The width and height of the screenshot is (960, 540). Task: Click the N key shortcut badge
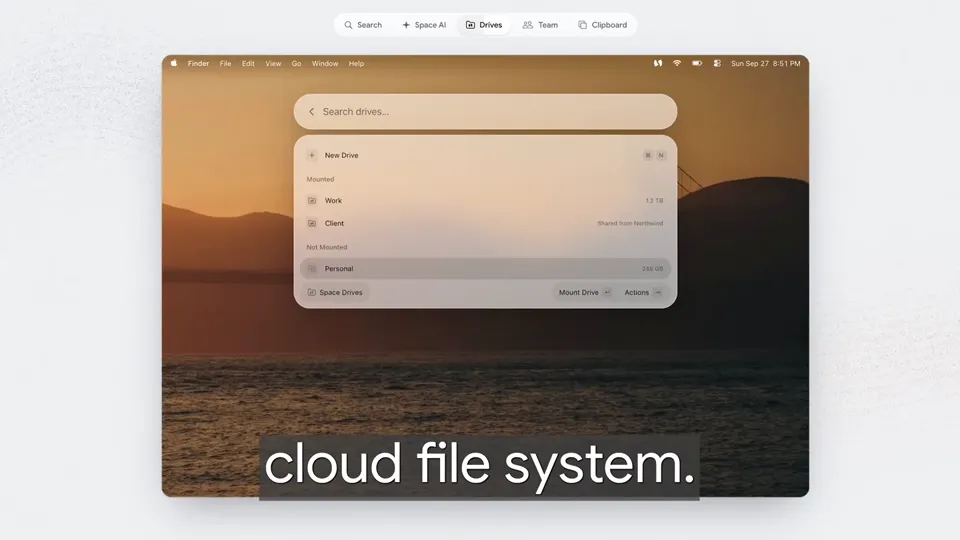661,156
